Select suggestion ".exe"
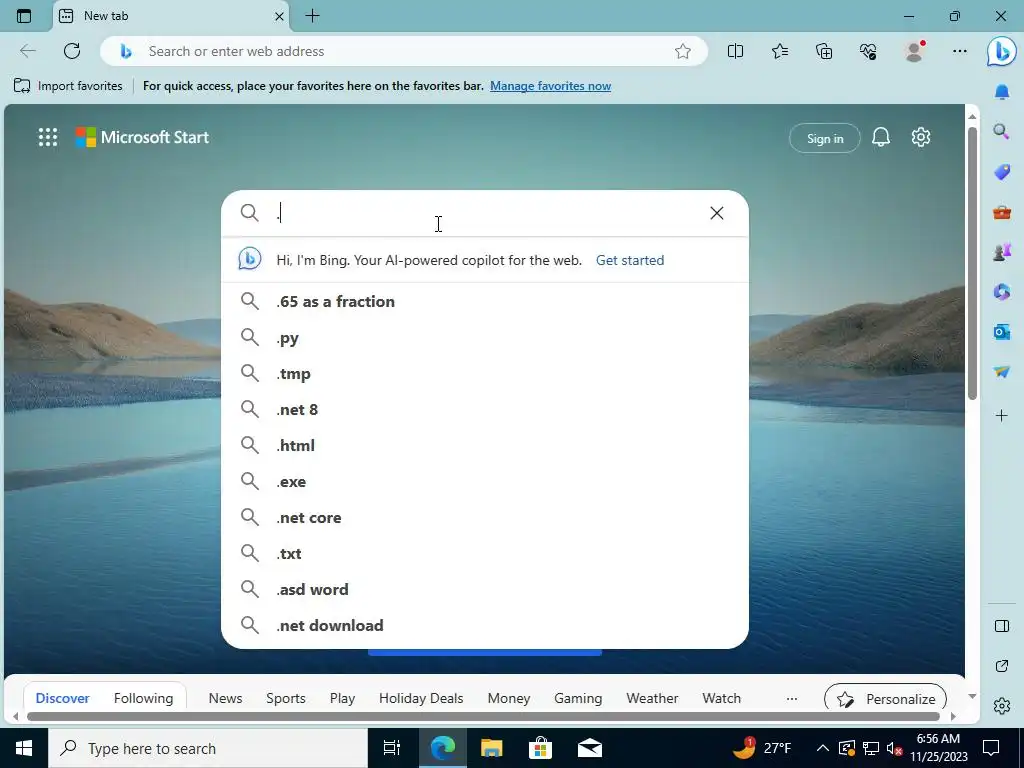This screenshot has height=768, width=1024. (485, 481)
